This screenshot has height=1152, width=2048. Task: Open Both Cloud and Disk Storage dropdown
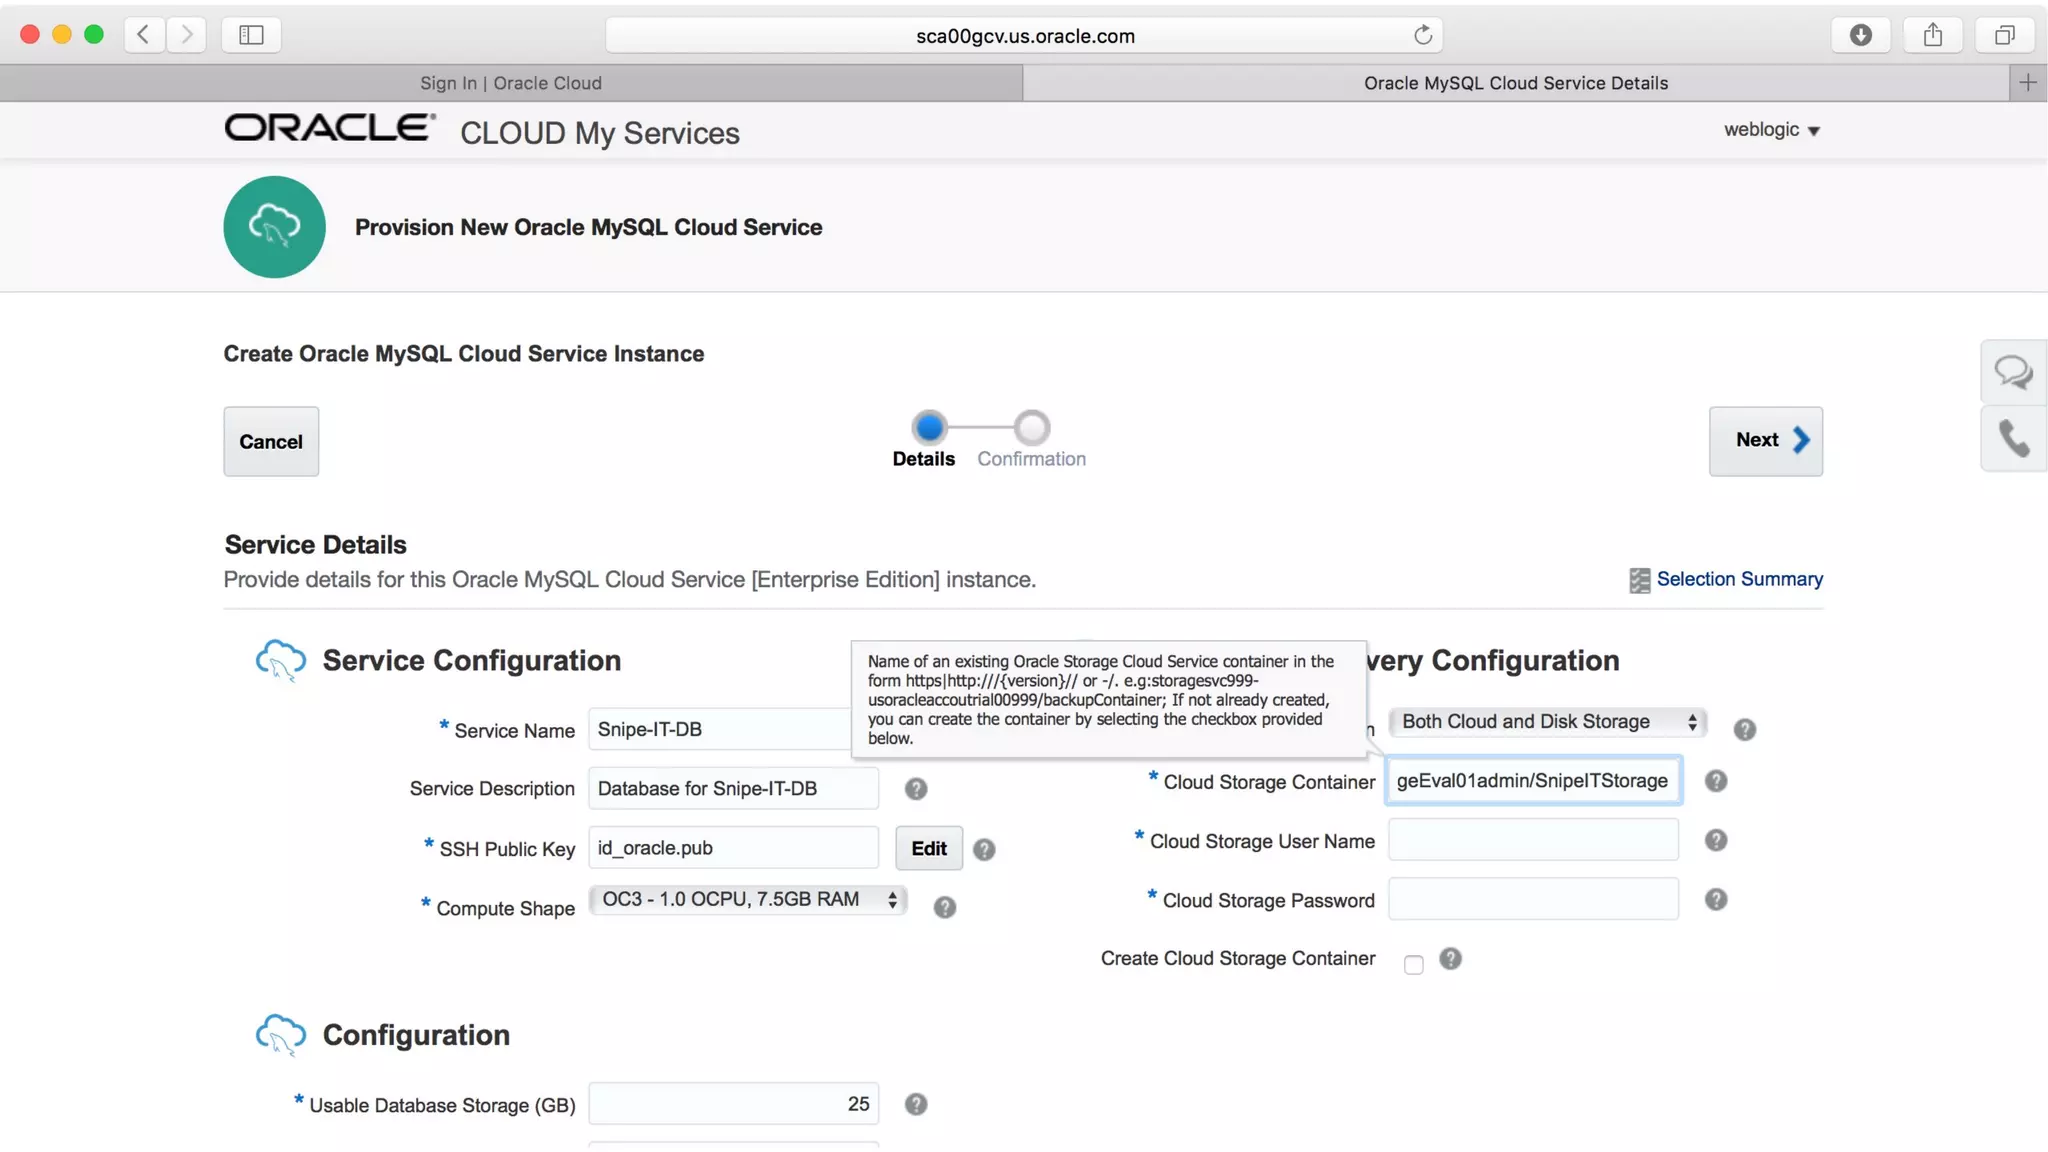[1547, 722]
